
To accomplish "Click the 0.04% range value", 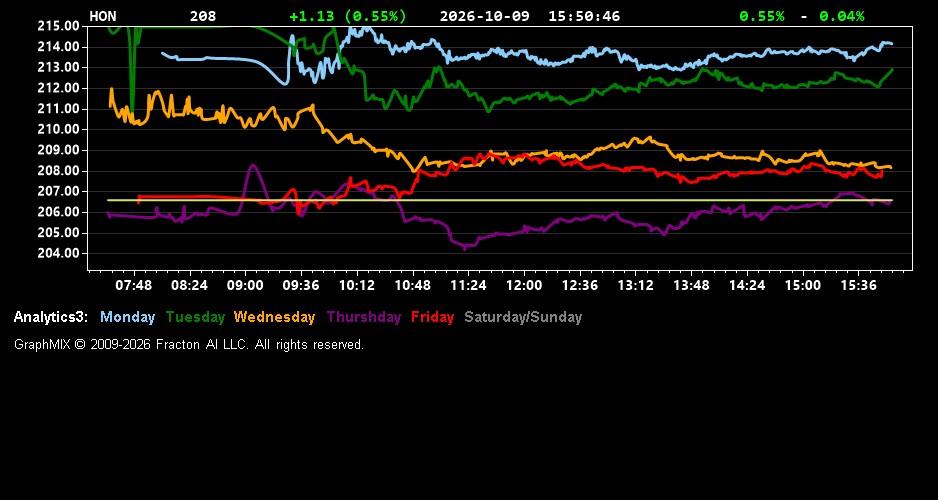I will tap(842, 16).
